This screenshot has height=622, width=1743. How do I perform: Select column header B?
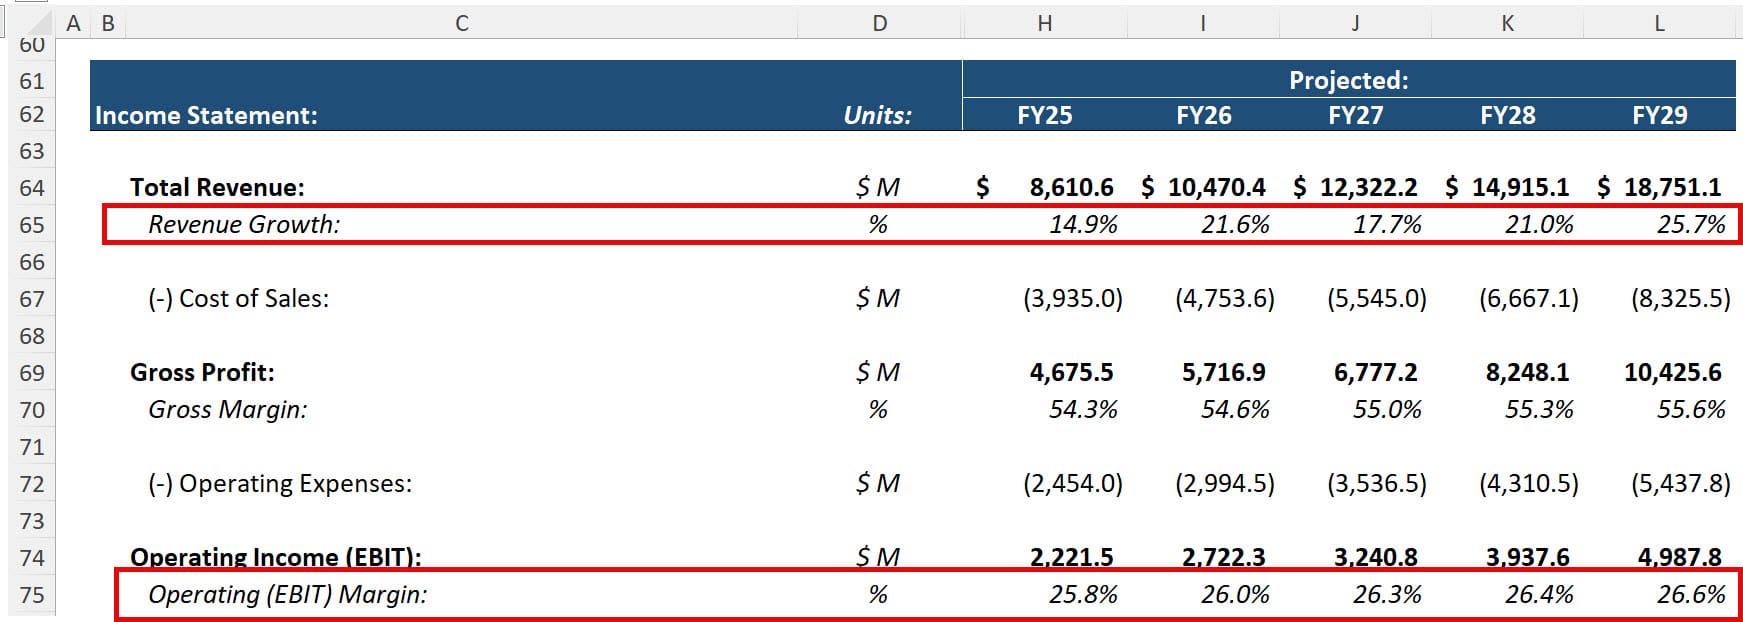pos(108,23)
